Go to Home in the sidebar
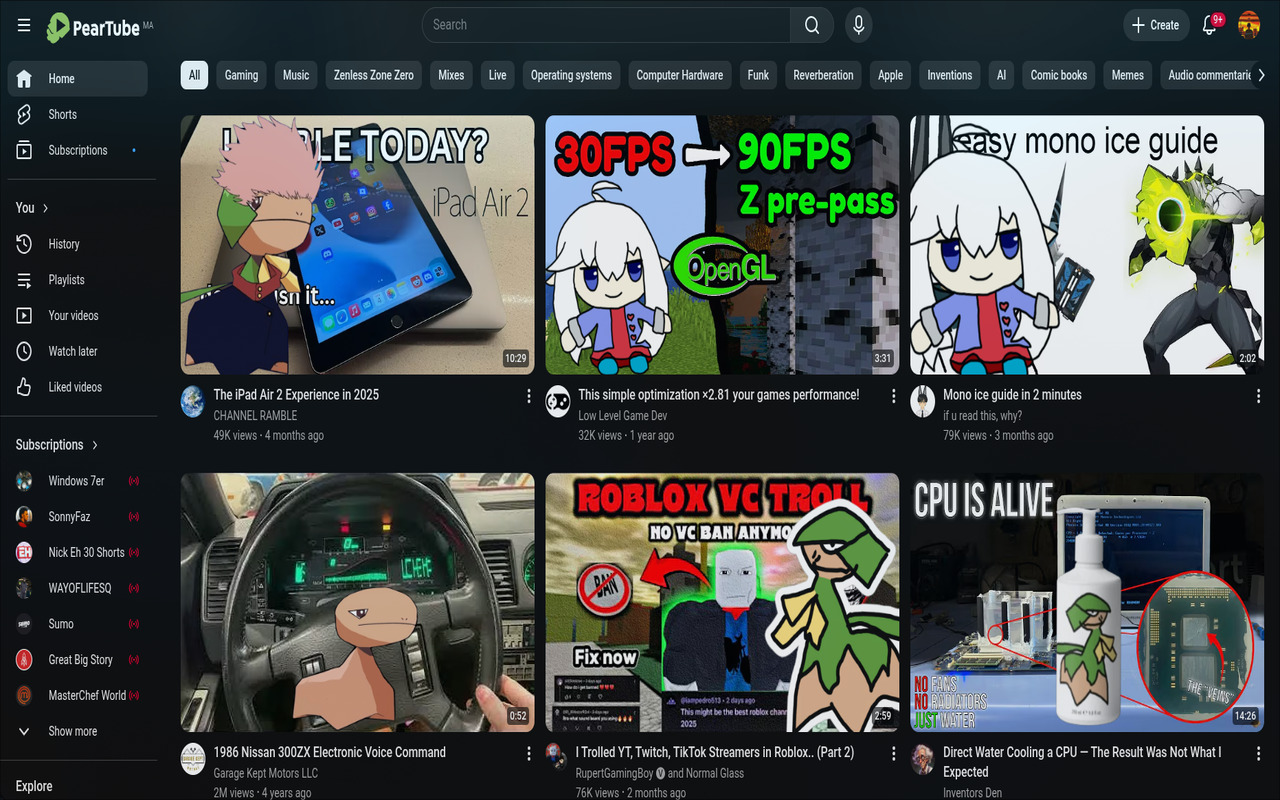Screen dimensions: 1280x800 coord(77,78)
